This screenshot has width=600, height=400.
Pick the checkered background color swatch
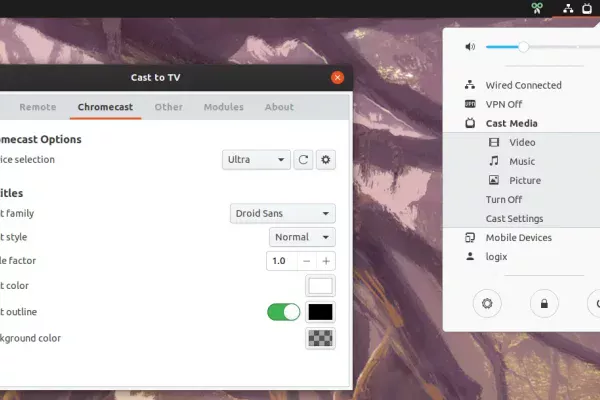pyautogui.click(x=320, y=338)
